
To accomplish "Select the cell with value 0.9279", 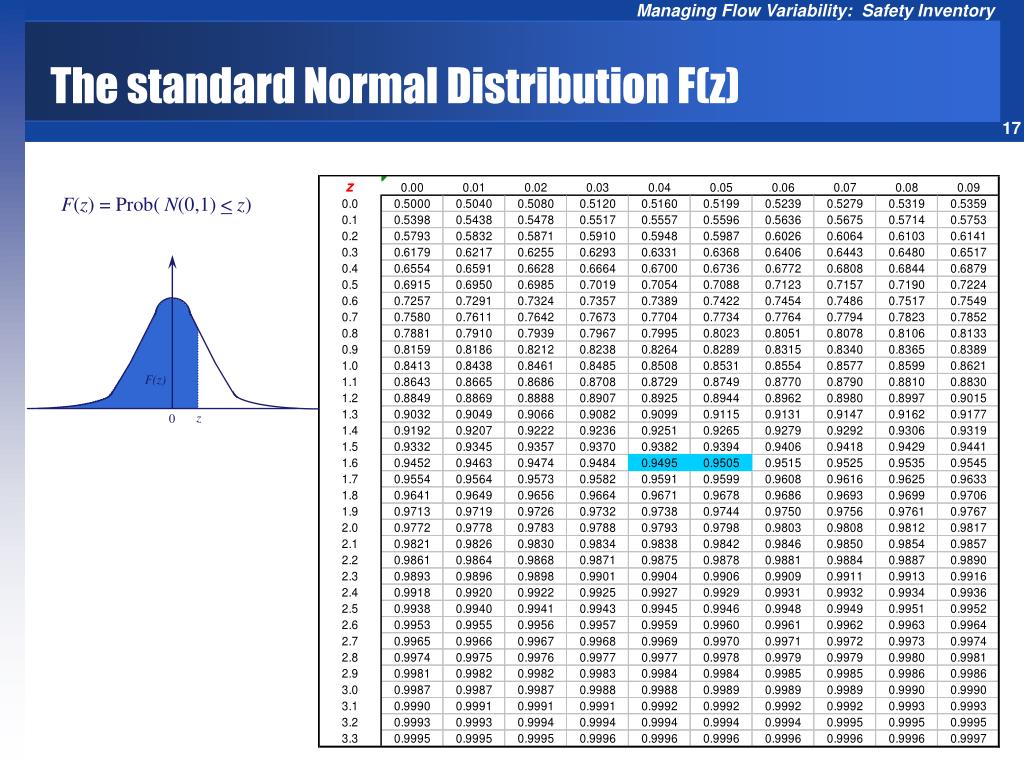I will pos(782,430).
